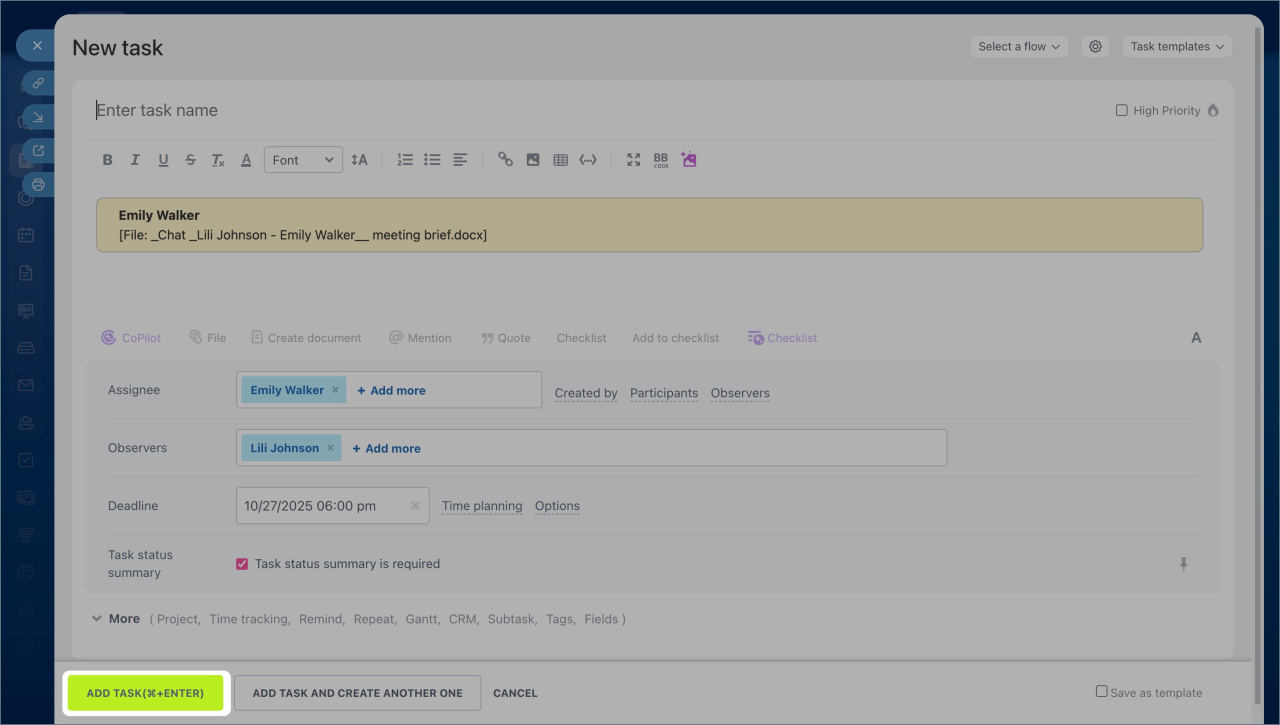Switch editor to BB code mode
This screenshot has width=1280, height=725.
click(661, 160)
